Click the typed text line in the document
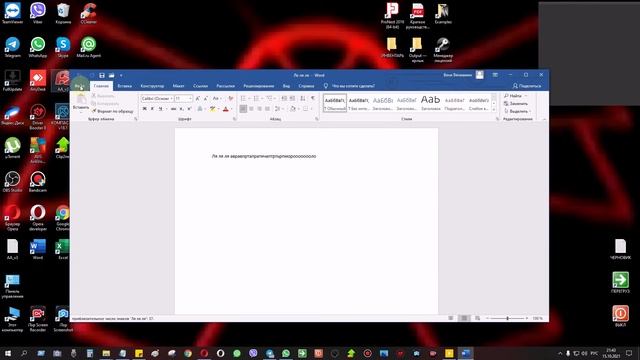640x360 pixels. coord(264,156)
